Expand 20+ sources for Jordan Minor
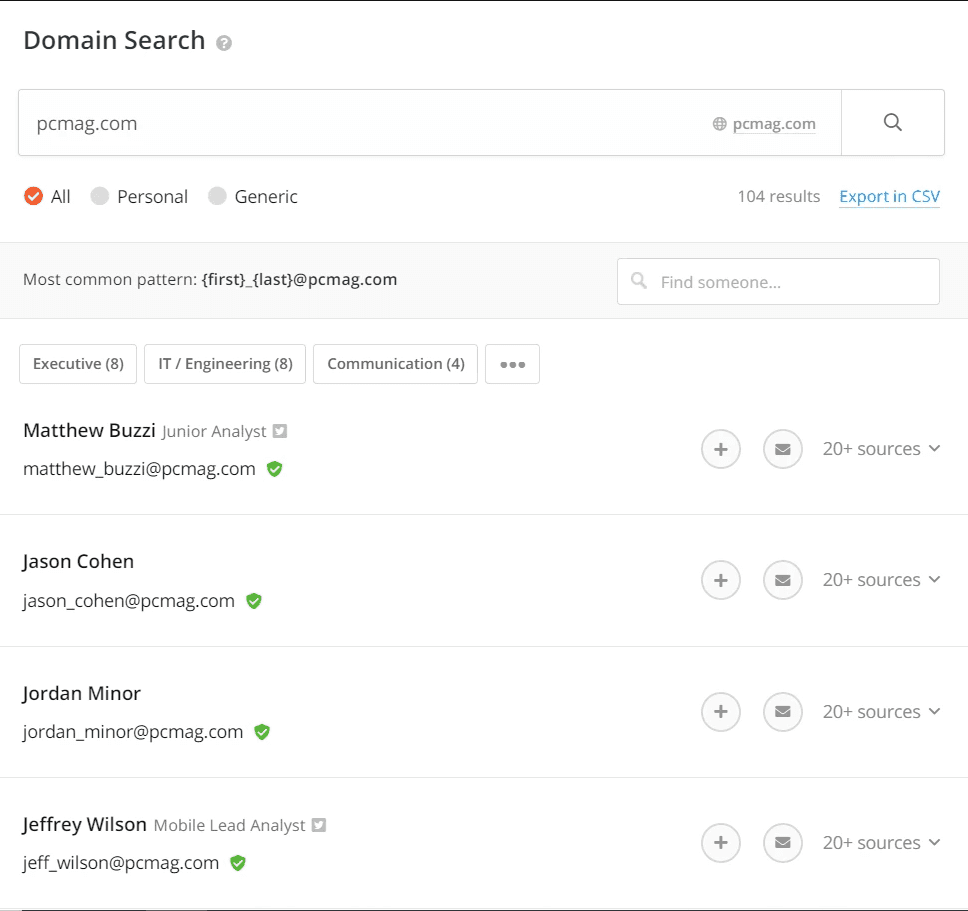This screenshot has height=911, width=968. (881, 712)
